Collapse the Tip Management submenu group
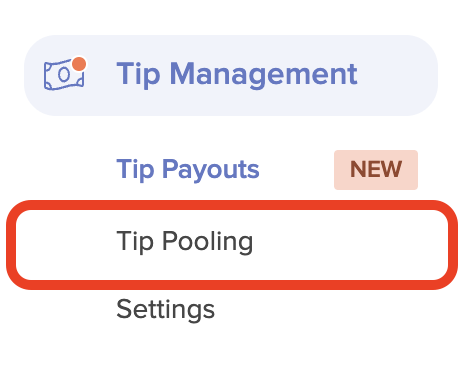The image size is (460, 366). [x=231, y=75]
